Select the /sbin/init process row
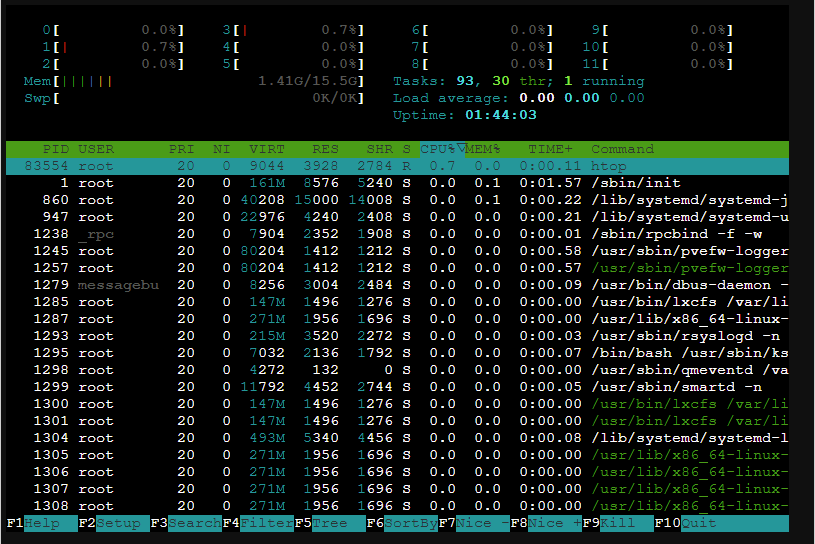815x544 pixels. pyautogui.click(x=400, y=183)
